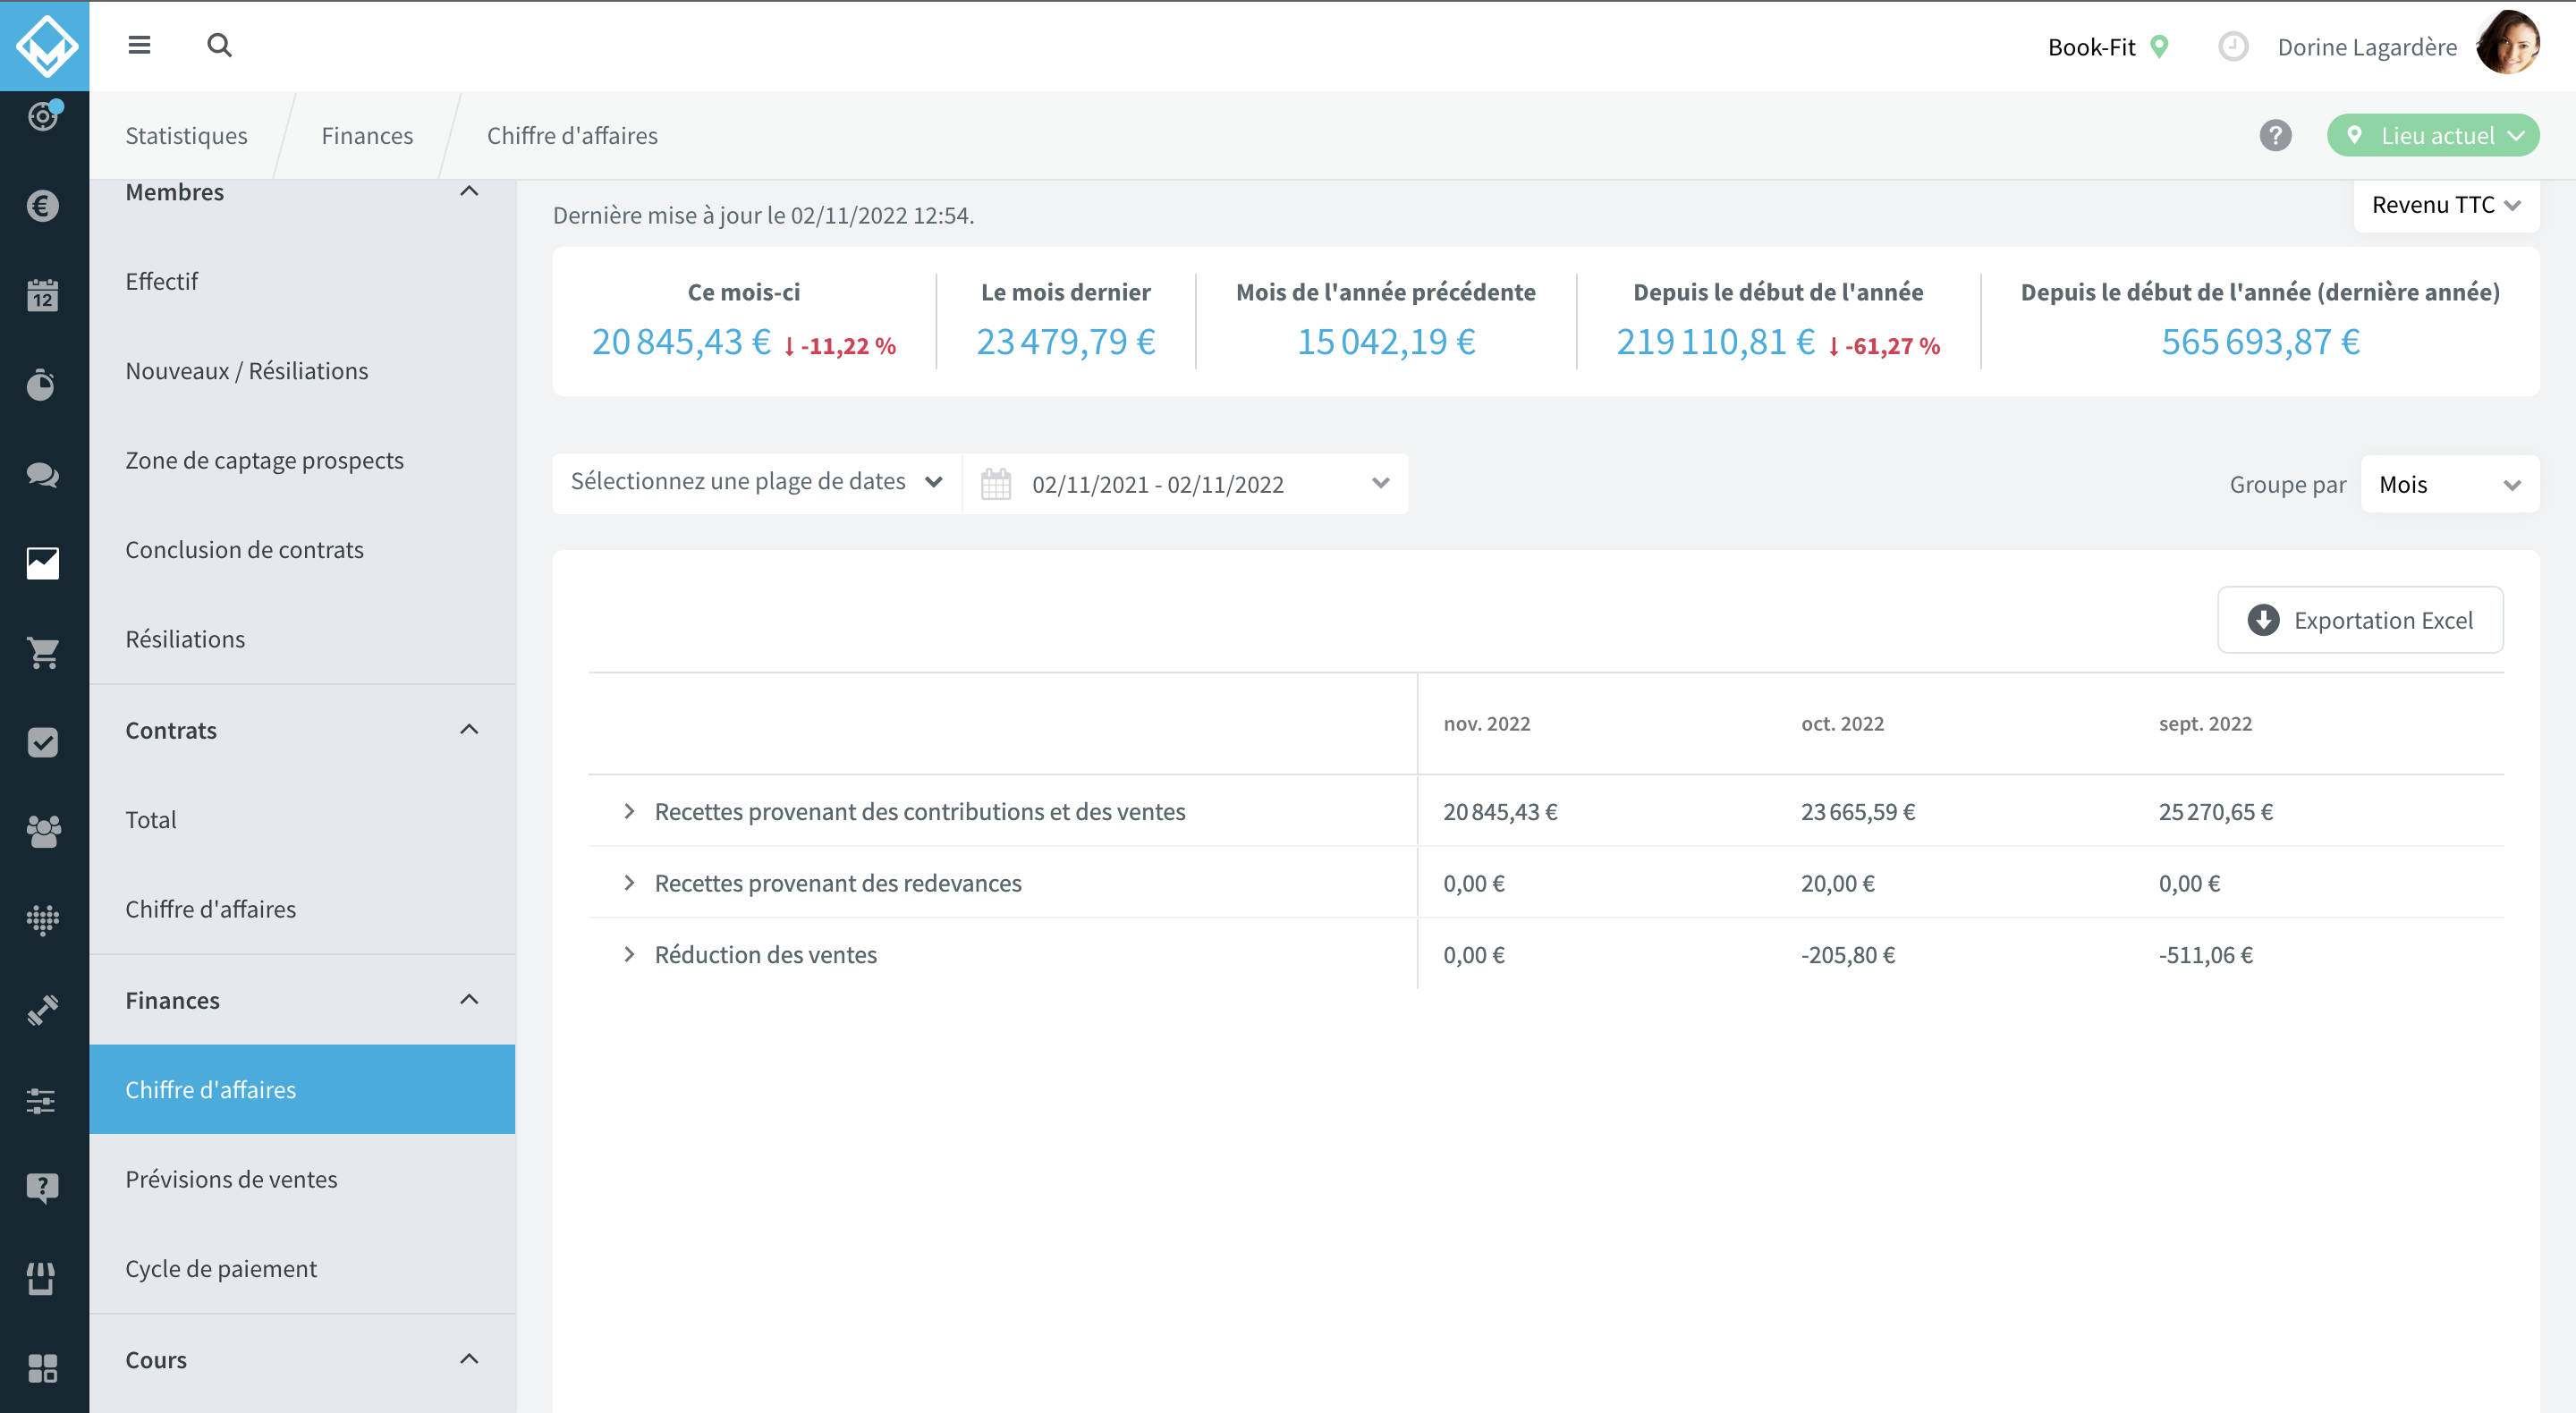Click the Dorine Lagardère user name
Viewport: 2576px width, 1413px height.
[2367, 47]
